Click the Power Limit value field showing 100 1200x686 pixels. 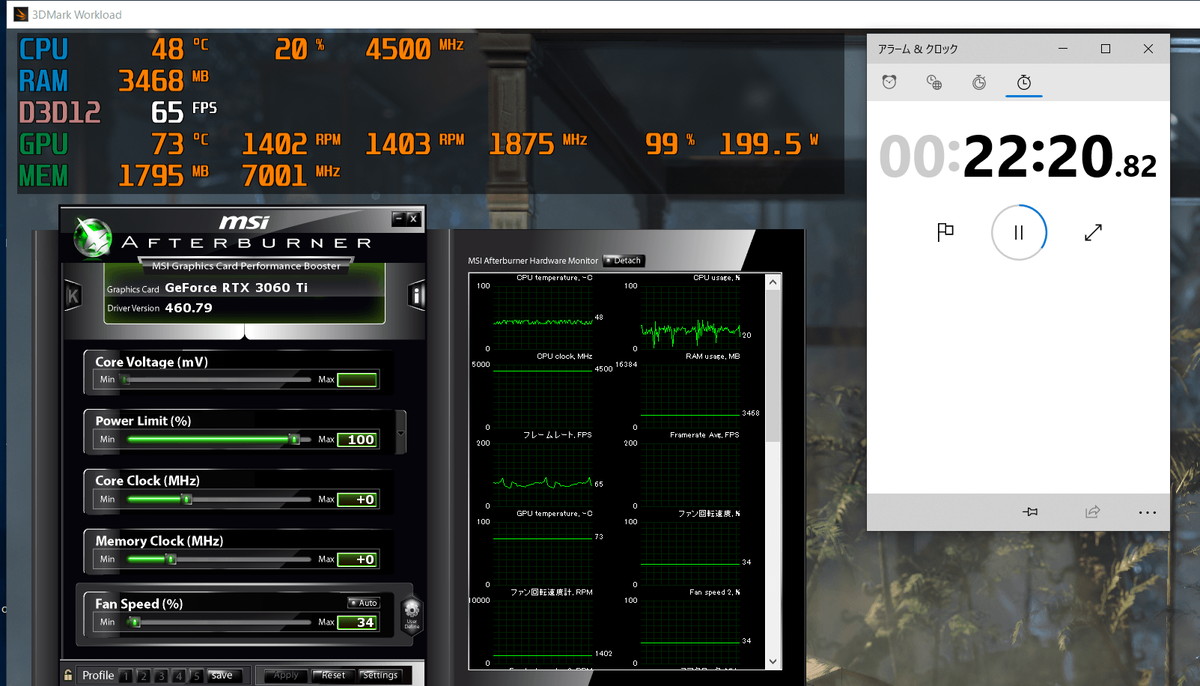tap(357, 440)
